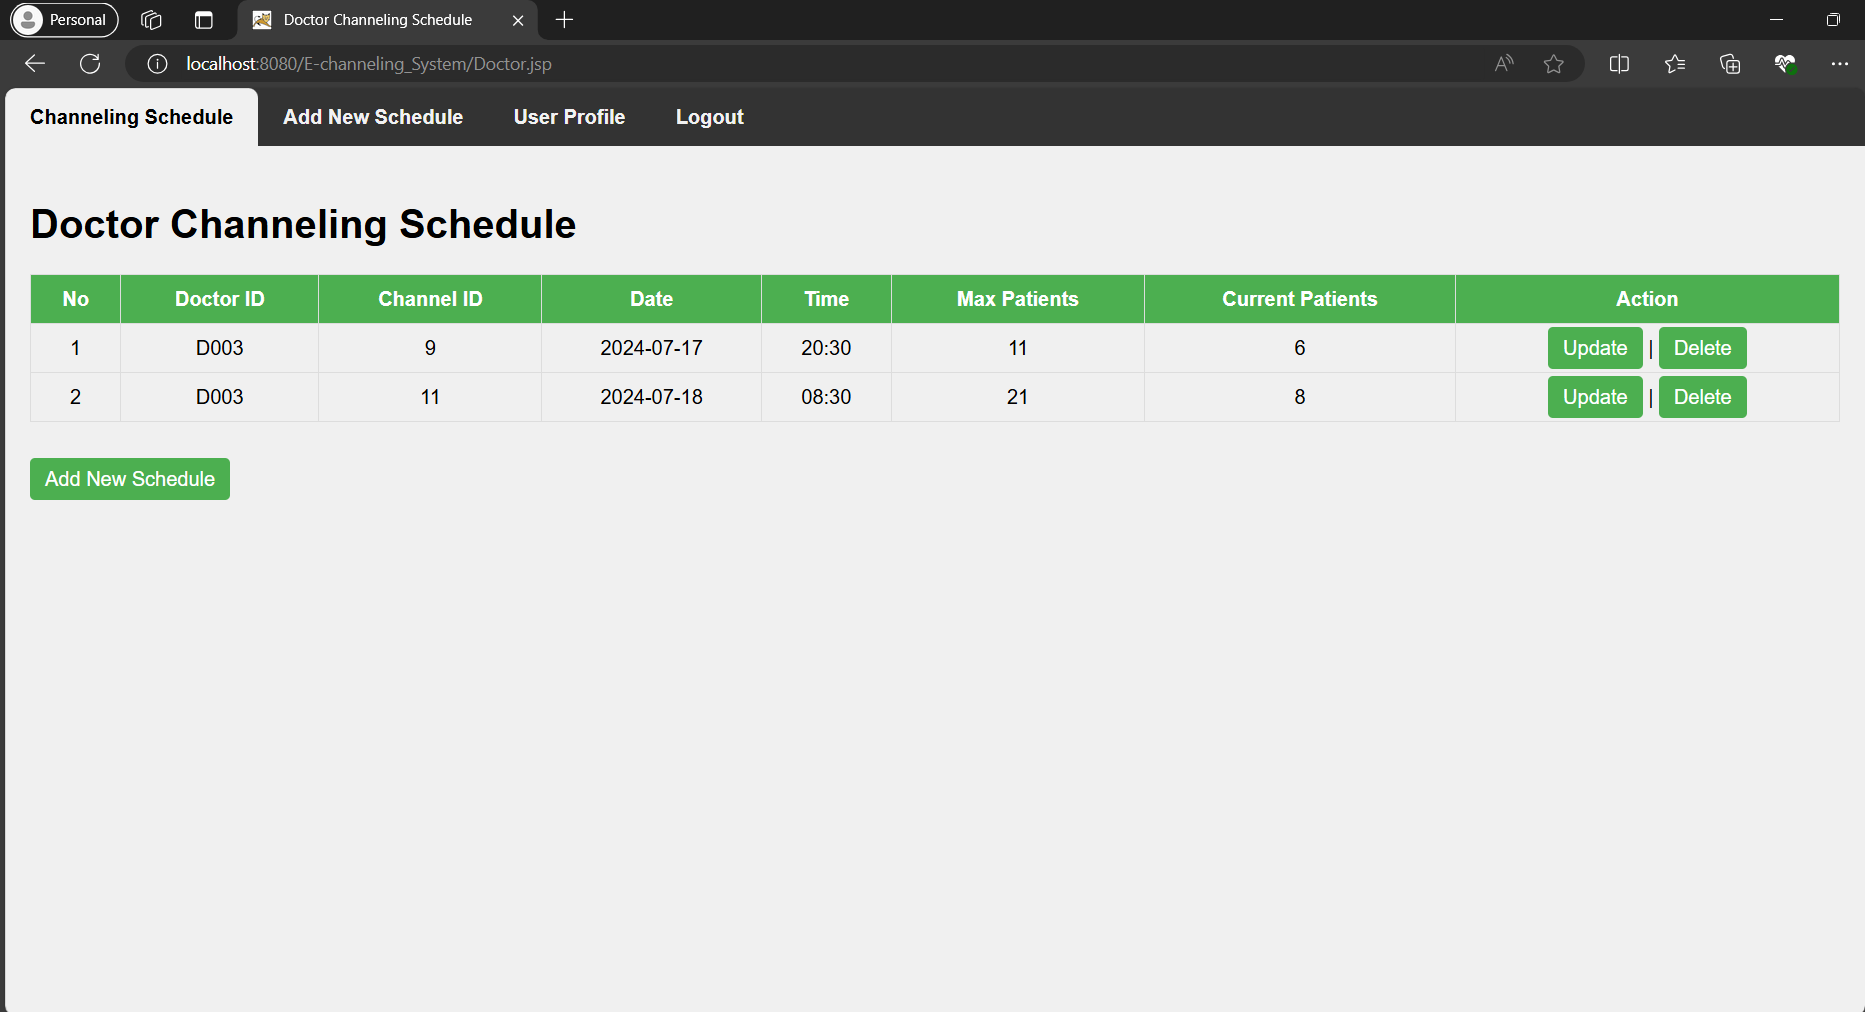Select the time cell 20:30

[x=826, y=348]
